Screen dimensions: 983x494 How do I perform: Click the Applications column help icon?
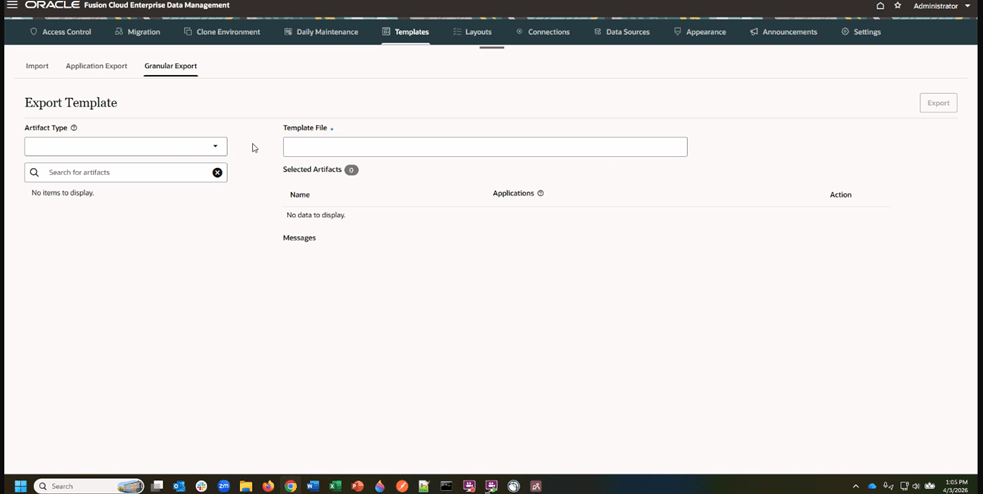tap(541, 194)
